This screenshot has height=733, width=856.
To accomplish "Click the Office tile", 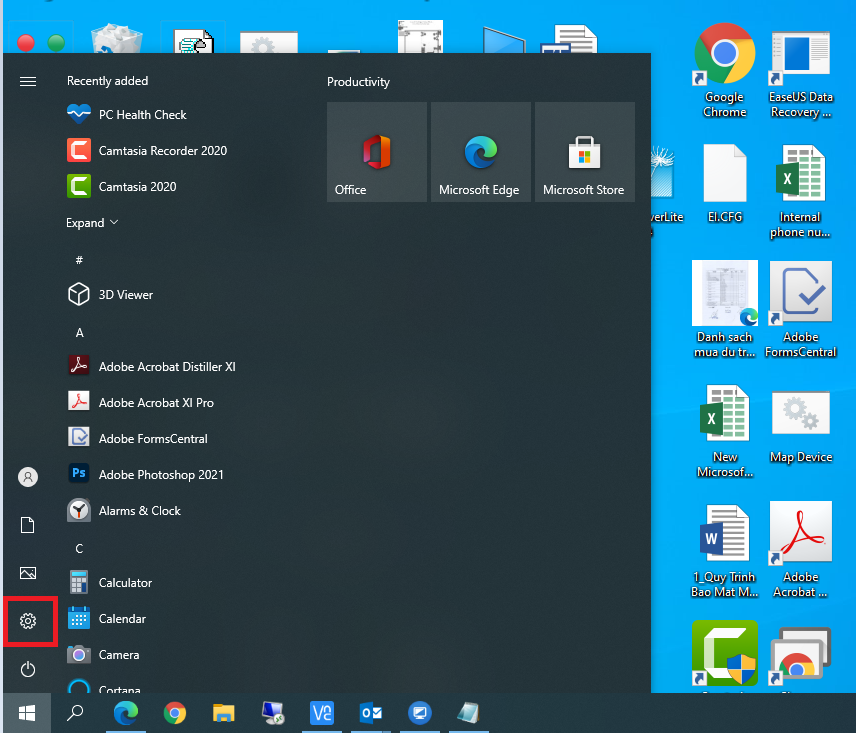I will 377,152.
